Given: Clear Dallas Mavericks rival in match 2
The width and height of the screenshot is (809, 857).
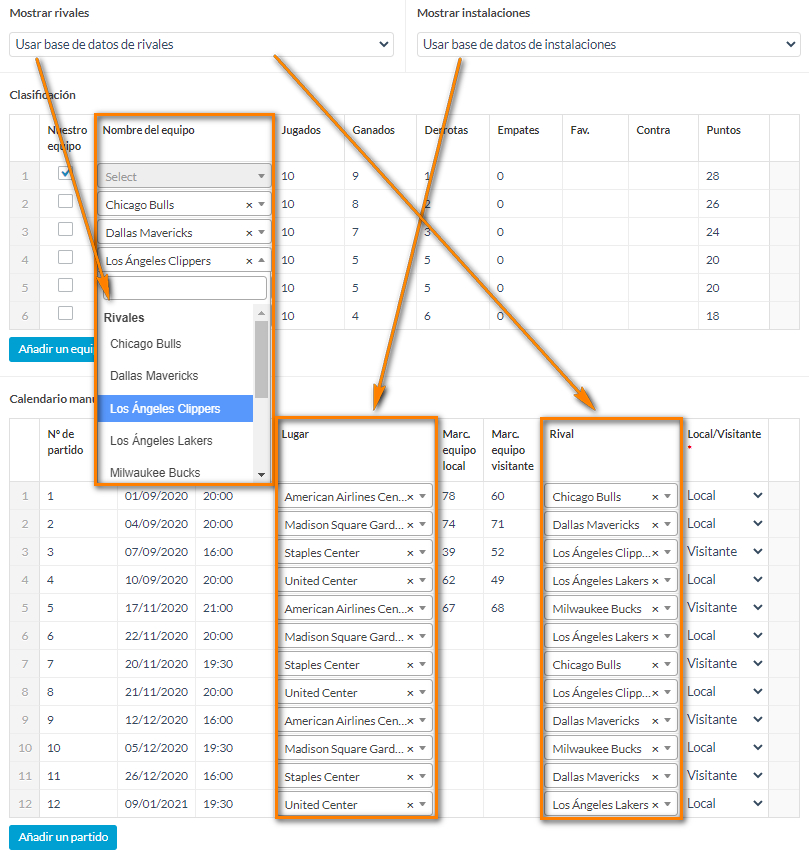Looking at the screenshot, I should click(655, 525).
